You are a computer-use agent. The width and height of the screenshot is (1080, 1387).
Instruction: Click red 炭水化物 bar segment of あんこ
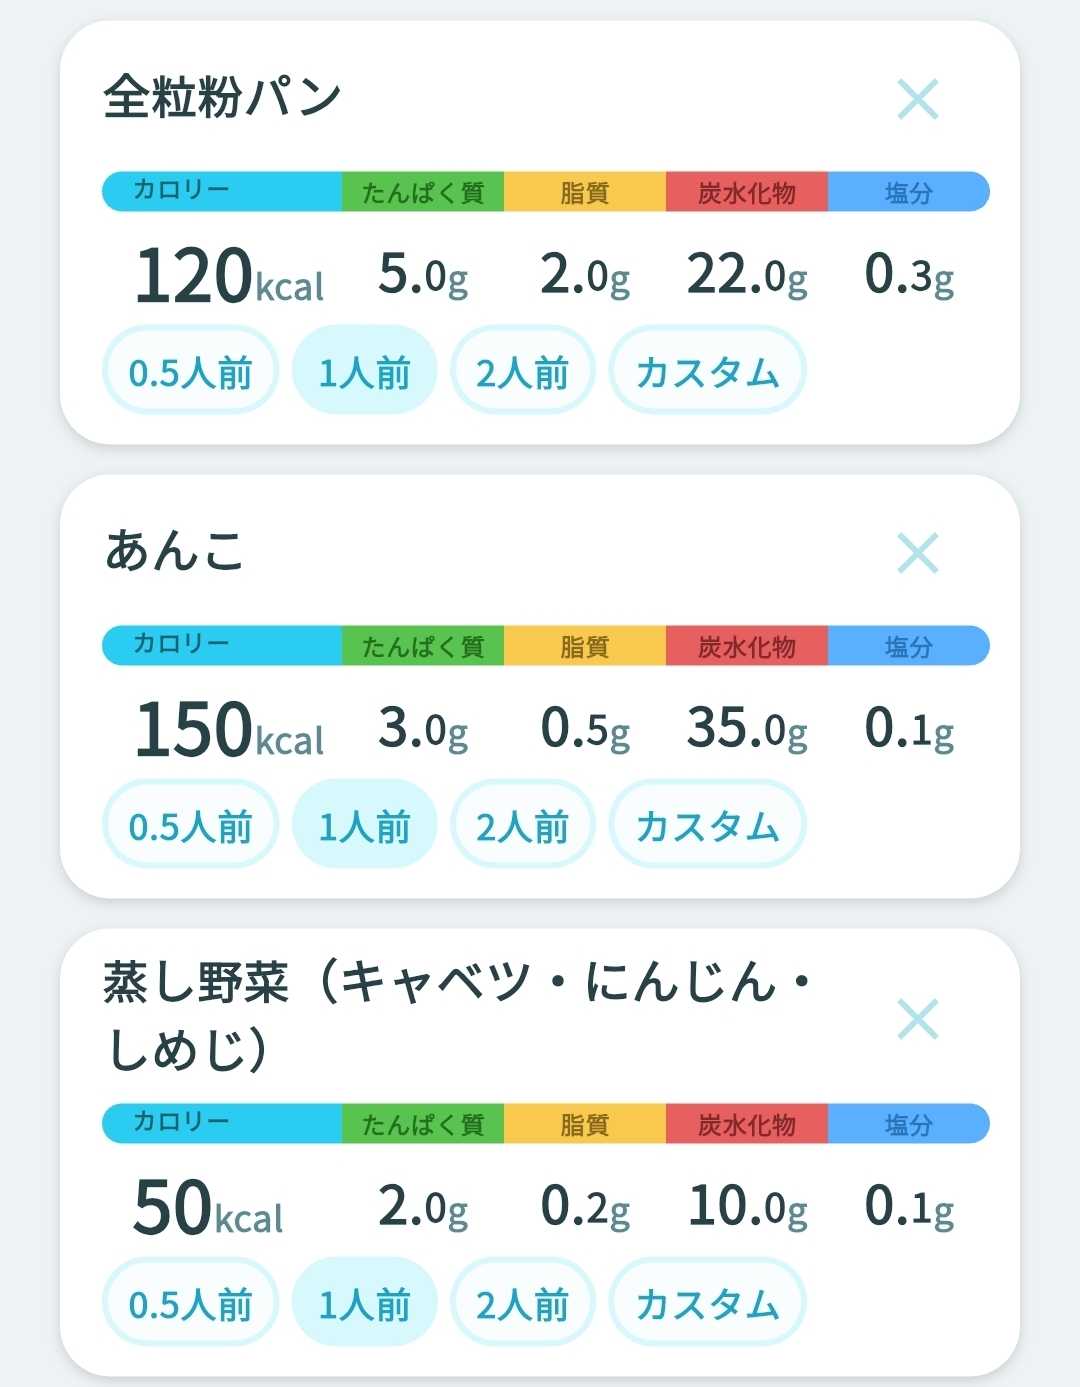pyautogui.click(x=746, y=645)
